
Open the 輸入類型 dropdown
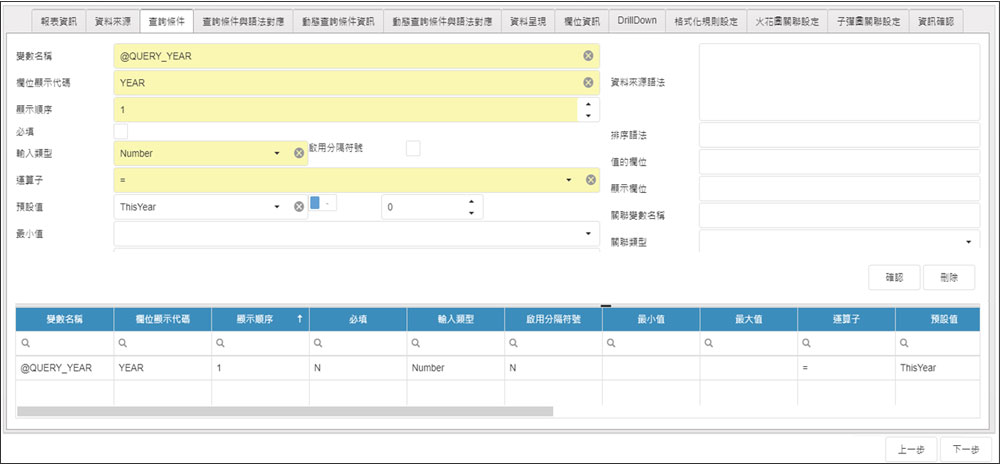tap(276, 153)
